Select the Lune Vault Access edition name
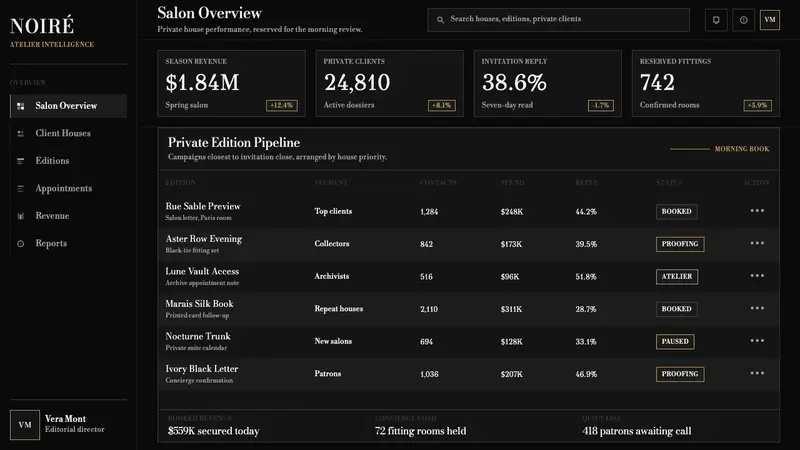This screenshot has height=450, width=800. coord(202,271)
